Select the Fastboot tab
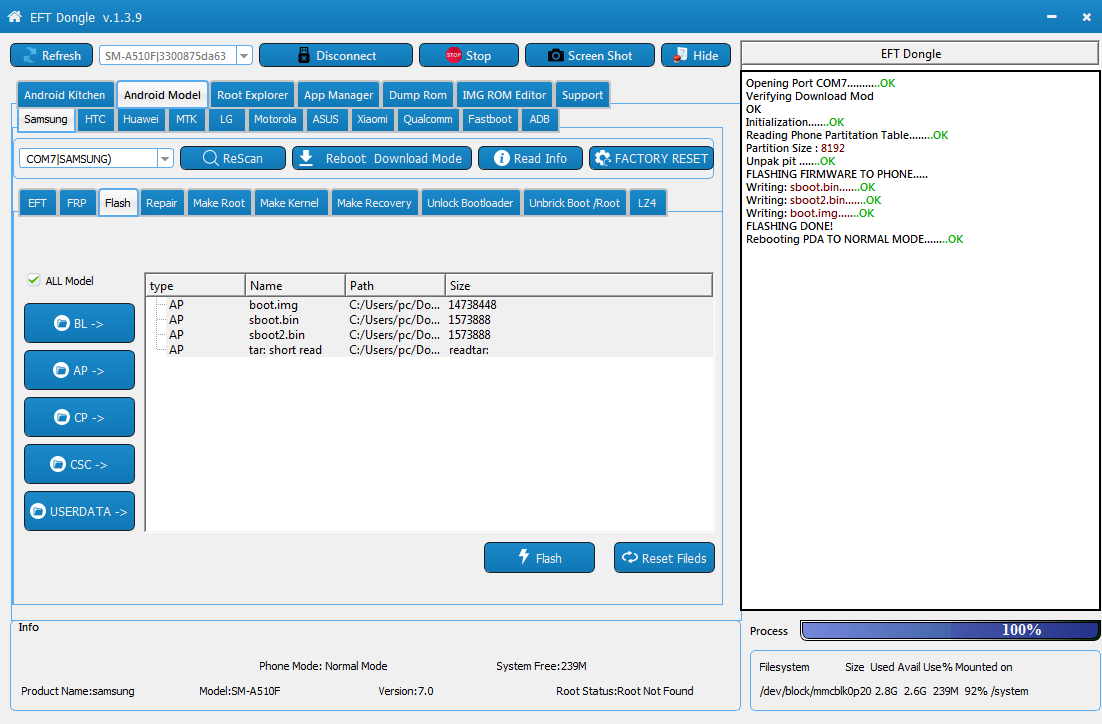Viewport: 1102px width, 724px height. (x=490, y=119)
